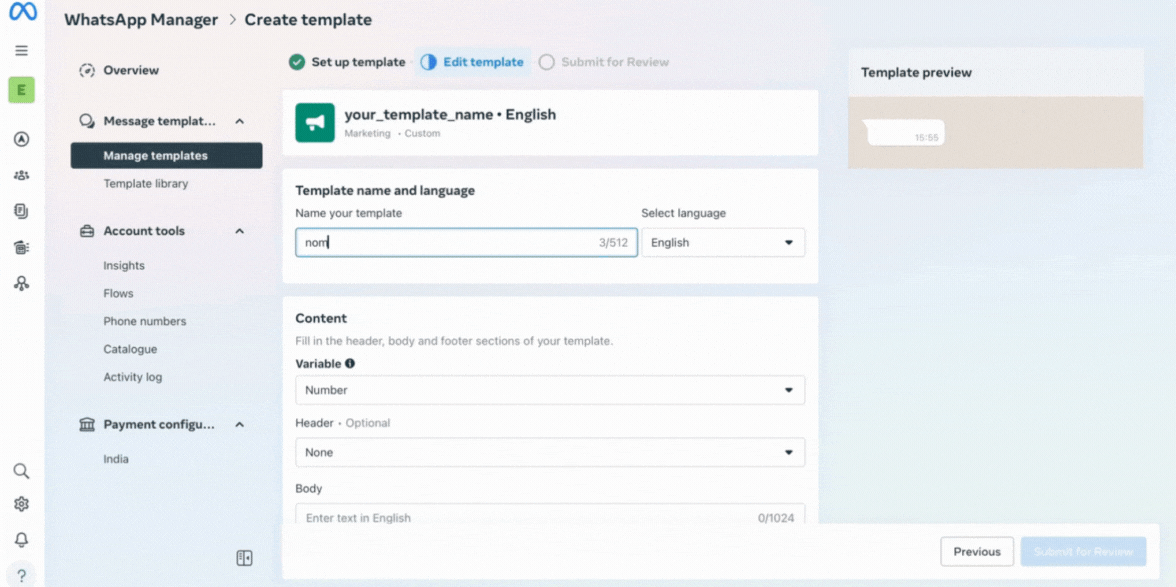Collapse the Message templates section chevron

pyautogui.click(x=239, y=121)
